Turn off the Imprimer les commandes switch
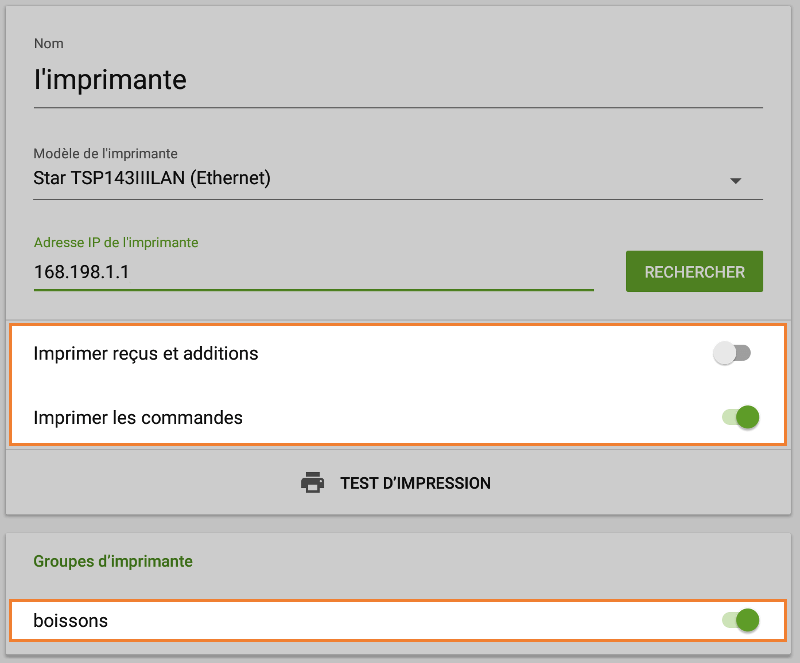The width and height of the screenshot is (800, 663). [740, 417]
